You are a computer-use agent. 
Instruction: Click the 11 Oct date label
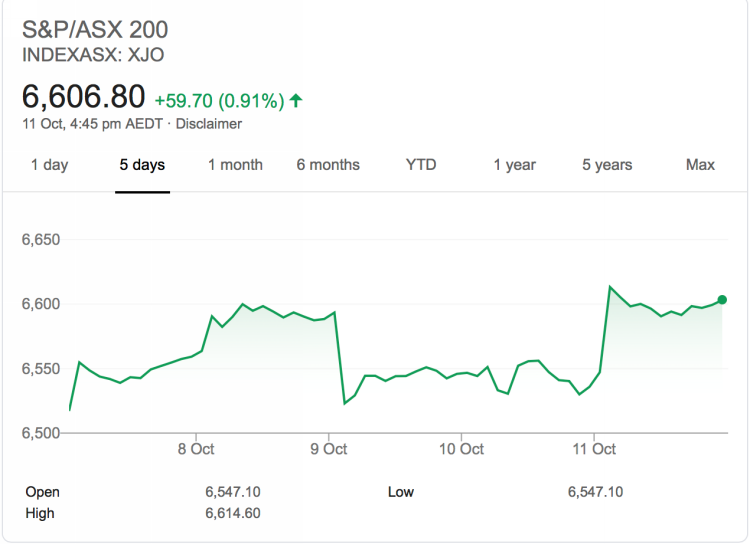[594, 449]
